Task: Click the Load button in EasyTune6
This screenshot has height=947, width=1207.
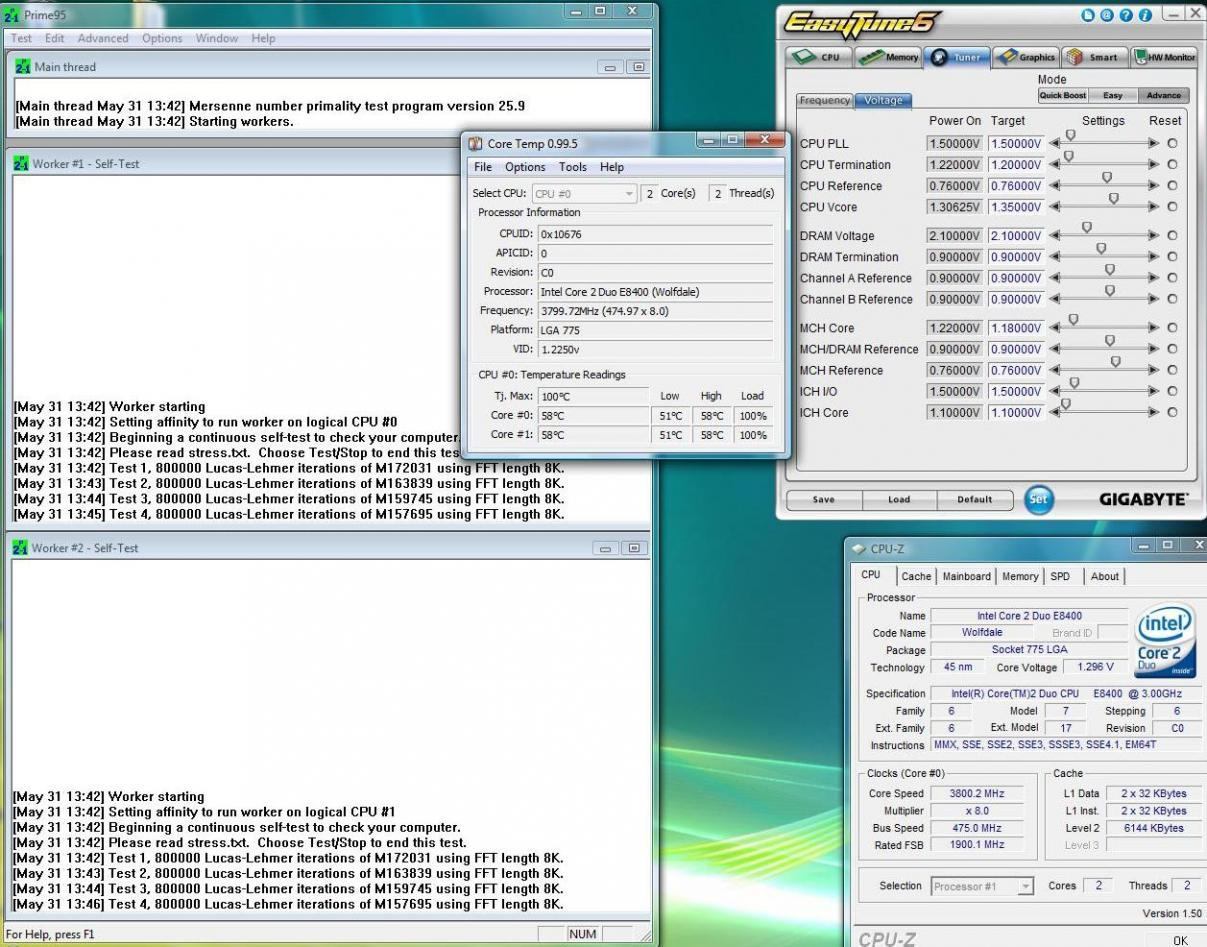Action: pyautogui.click(x=899, y=500)
